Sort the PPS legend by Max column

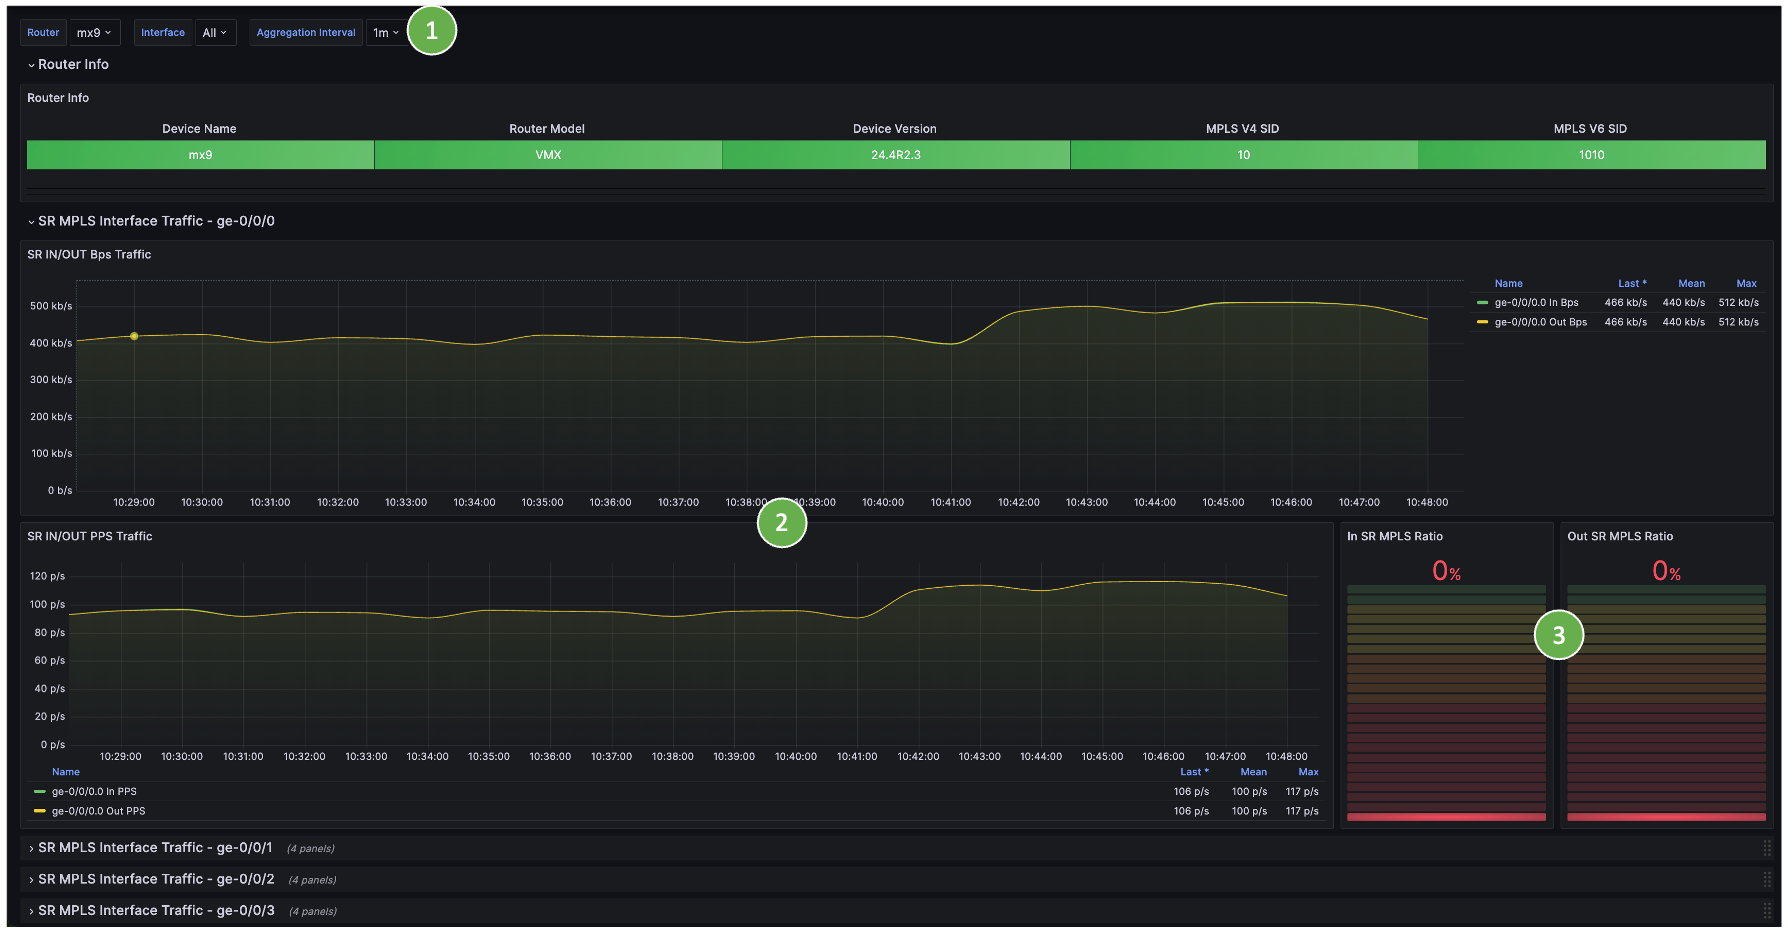pos(1308,772)
